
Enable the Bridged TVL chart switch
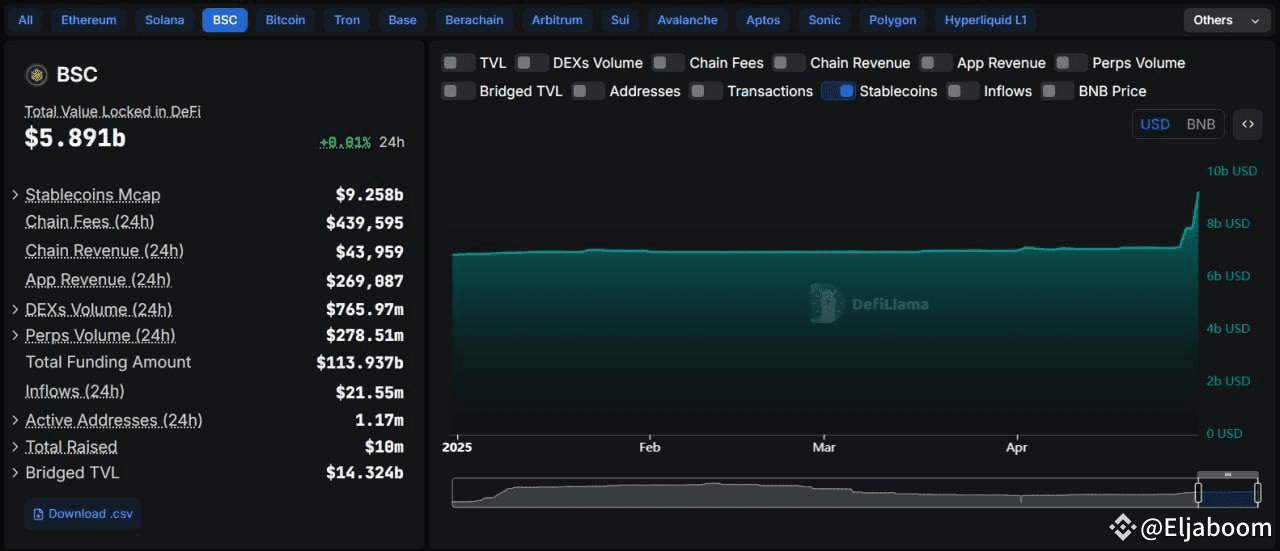pyautogui.click(x=458, y=91)
